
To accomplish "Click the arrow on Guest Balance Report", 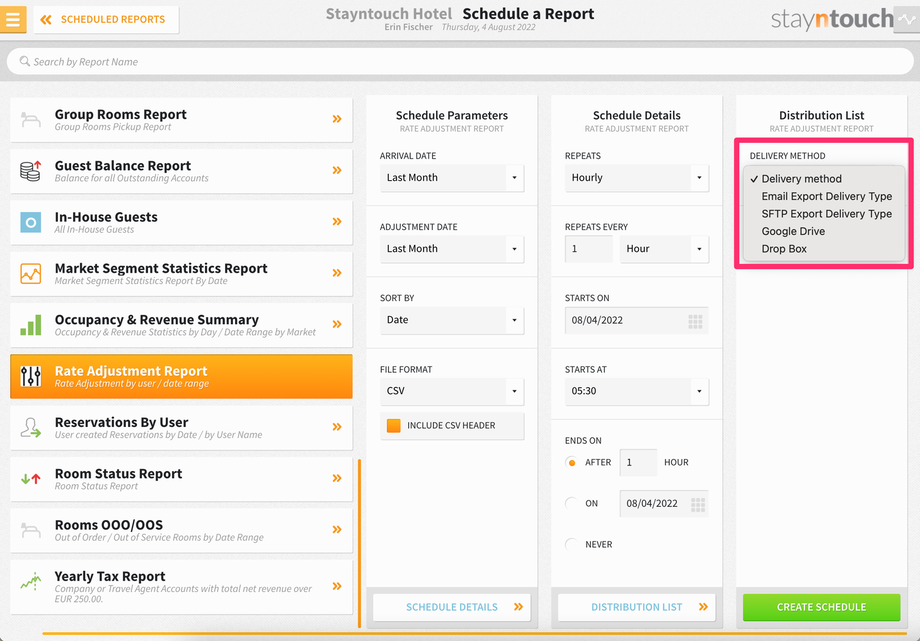I will (x=337, y=170).
